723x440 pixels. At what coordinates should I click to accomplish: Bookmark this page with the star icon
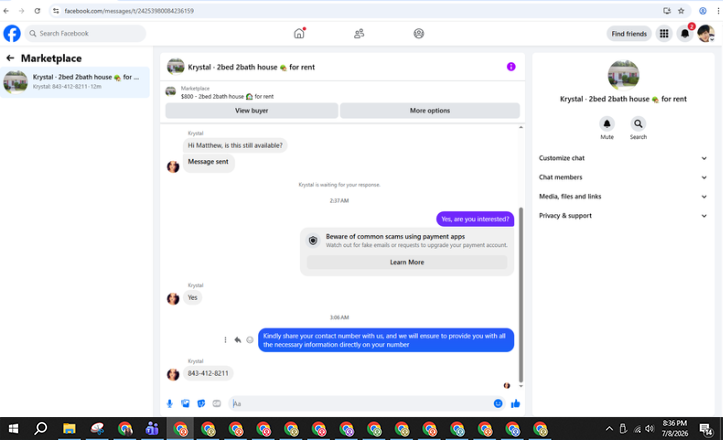(681, 11)
